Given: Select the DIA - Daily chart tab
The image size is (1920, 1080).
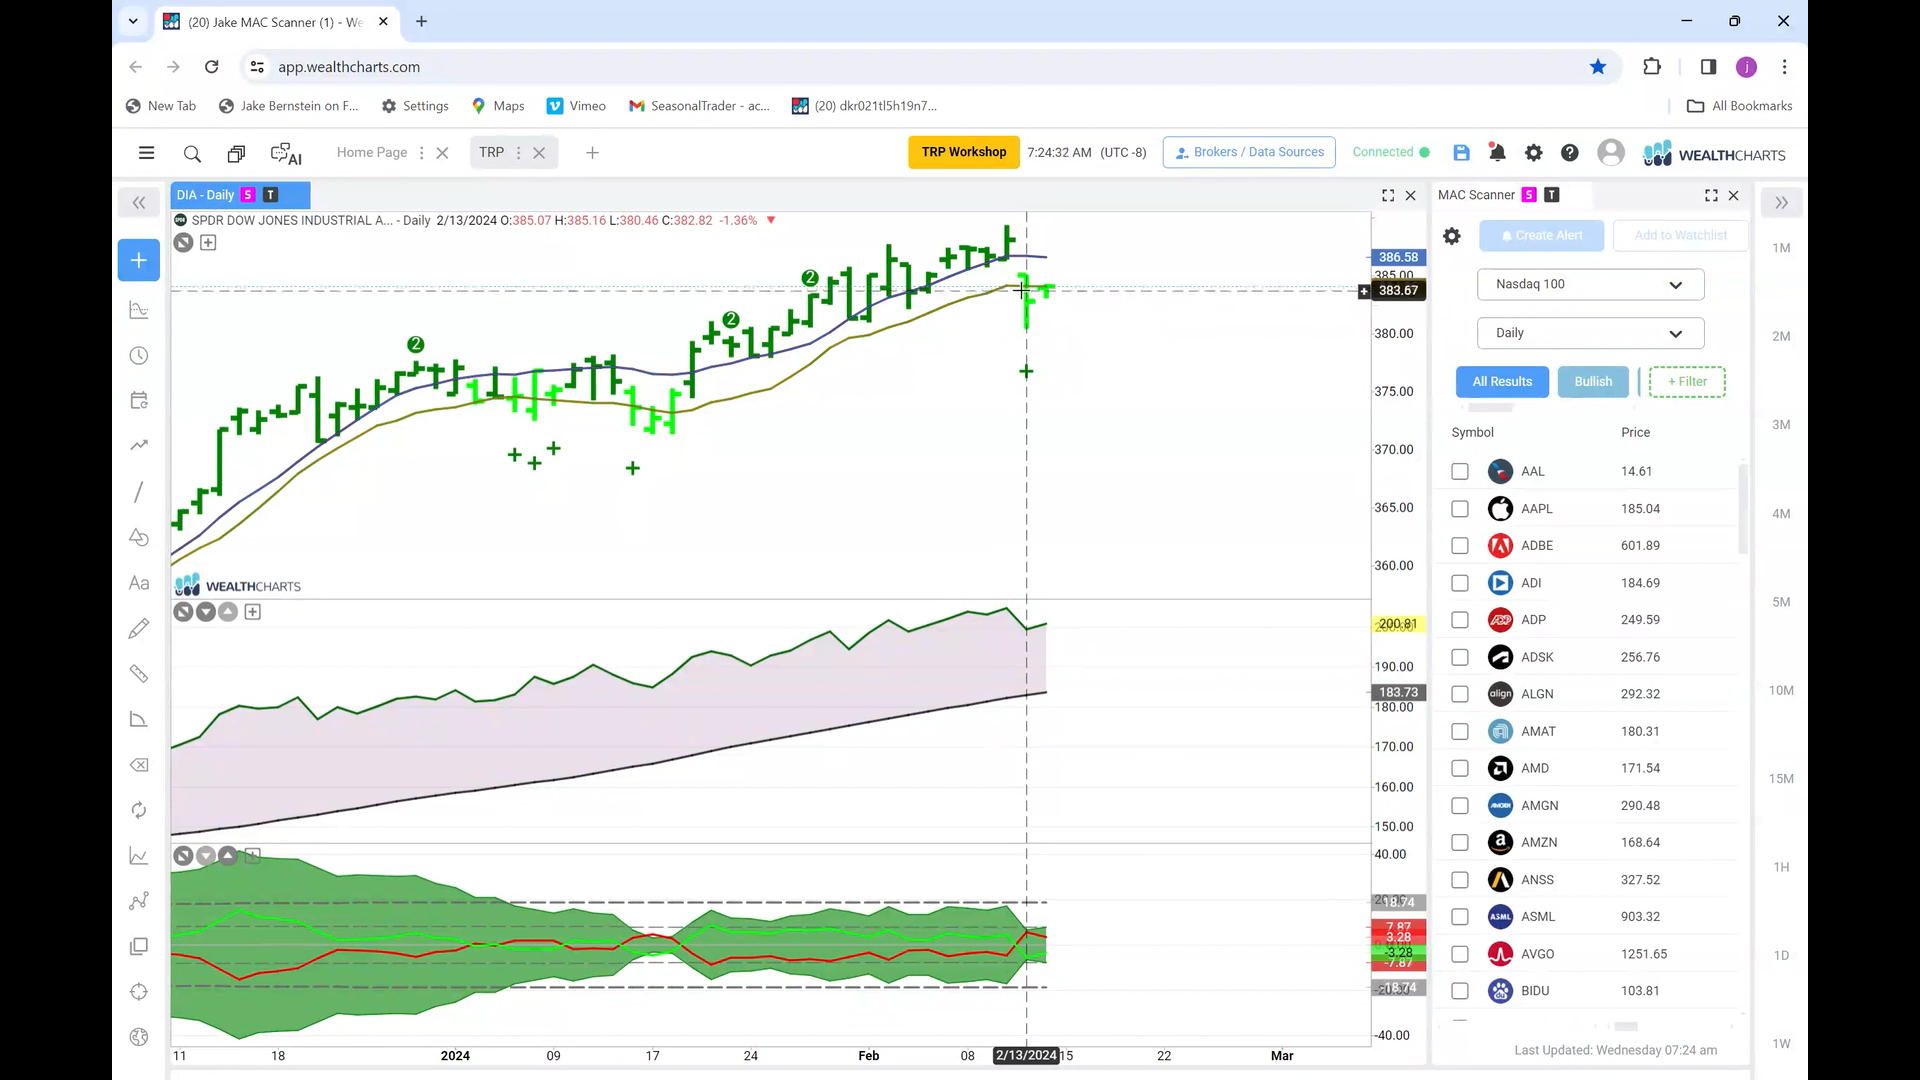Looking at the screenshot, I should pos(240,195).
